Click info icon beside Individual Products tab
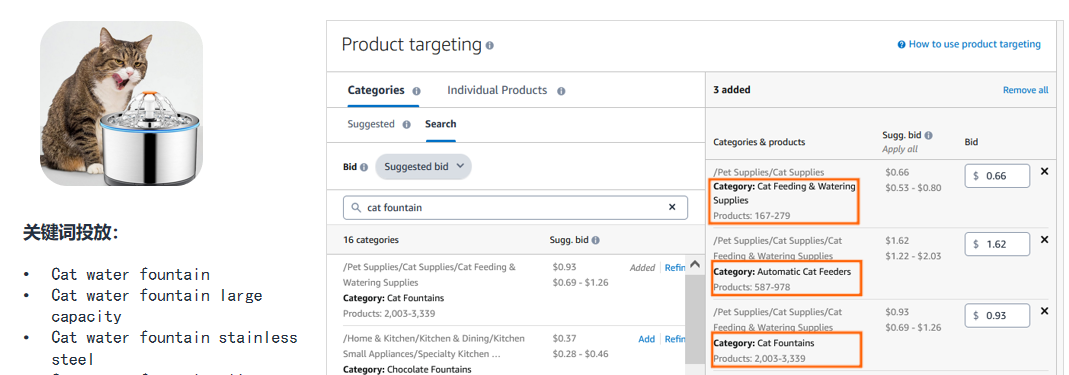The height and width of the screenshot is (375, 1069). tap(561, 91)
